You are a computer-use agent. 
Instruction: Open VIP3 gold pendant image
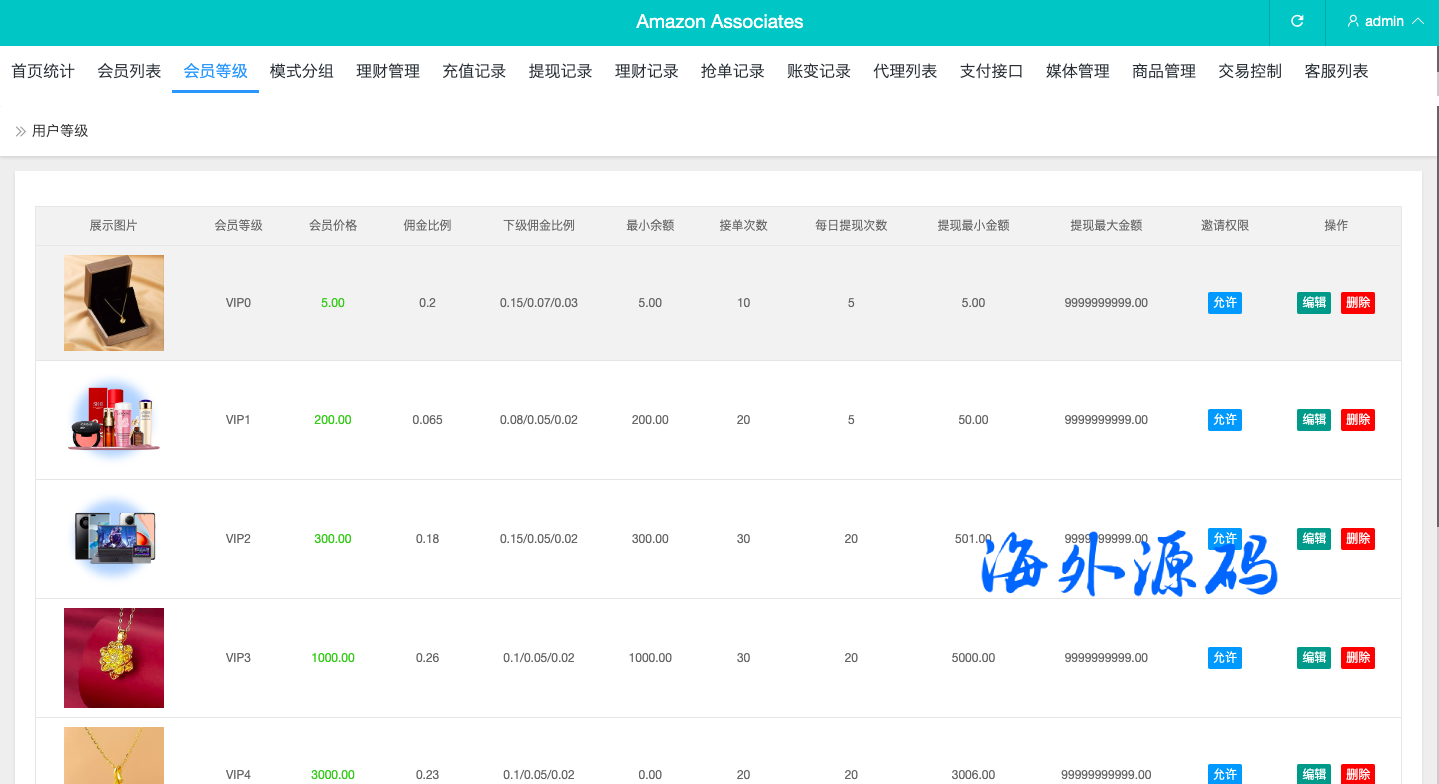click(114, 658)
